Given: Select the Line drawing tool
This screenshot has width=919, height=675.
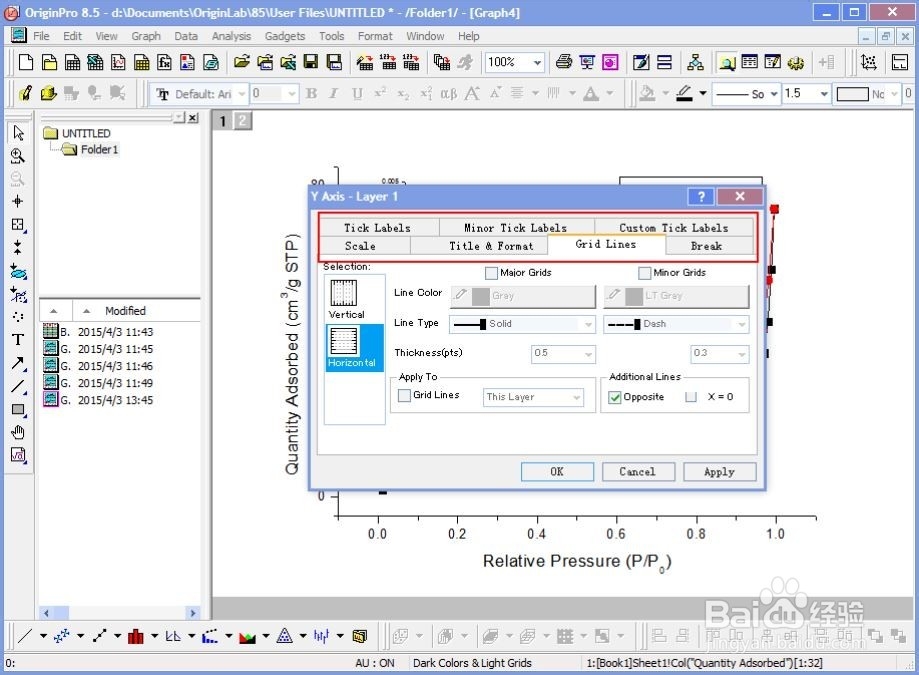Looking at the screenshot, I should pos(18,386).
